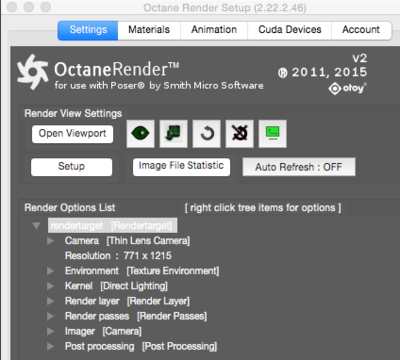This screenshot has width=400, height=360.
Task: Expand the Camera tree item
Action: coord(51,241)
